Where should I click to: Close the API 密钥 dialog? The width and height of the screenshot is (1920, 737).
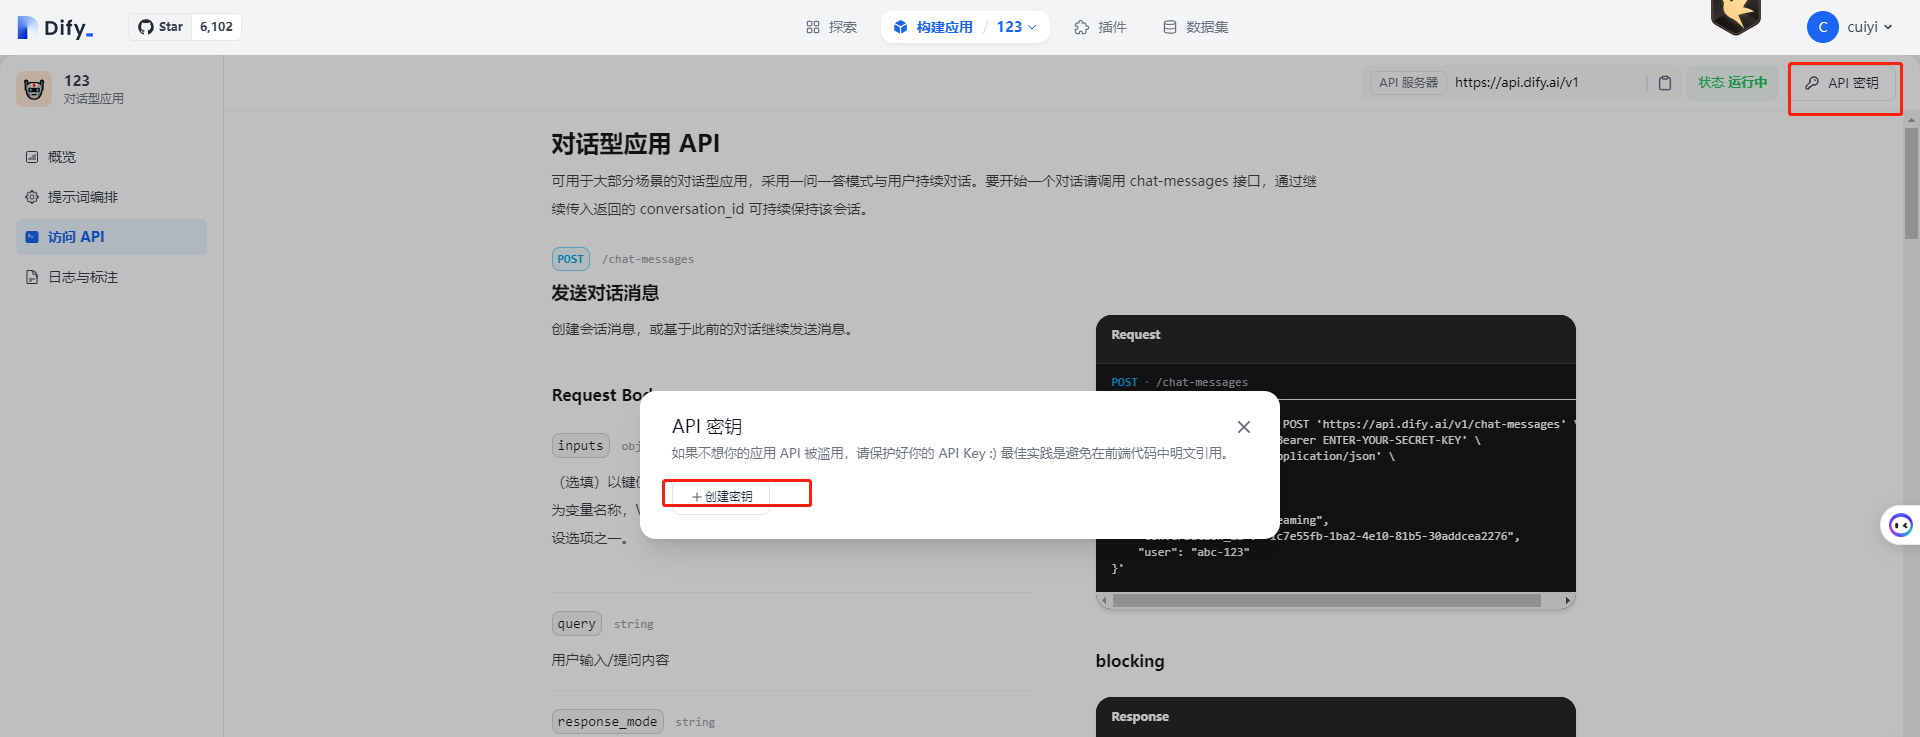click(1244, 427)
